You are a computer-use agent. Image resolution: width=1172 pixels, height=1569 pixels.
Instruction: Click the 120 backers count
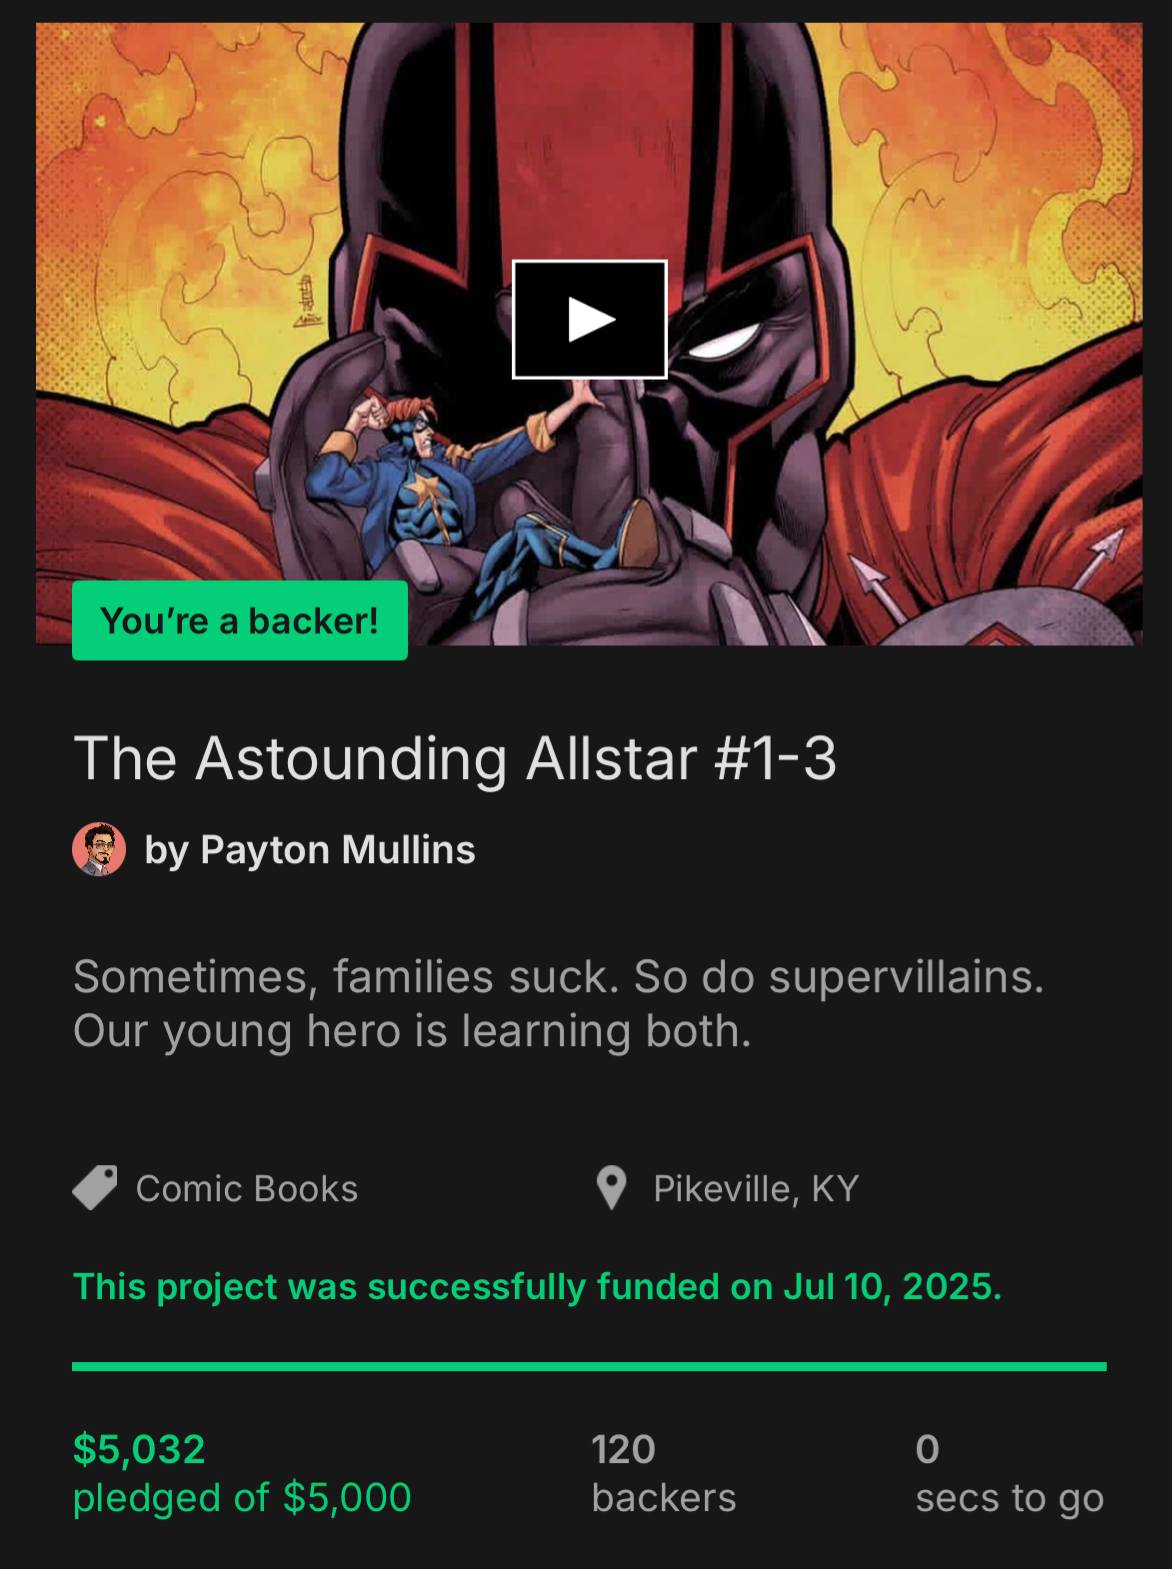pyautogui.click(x=623, y=1449)
